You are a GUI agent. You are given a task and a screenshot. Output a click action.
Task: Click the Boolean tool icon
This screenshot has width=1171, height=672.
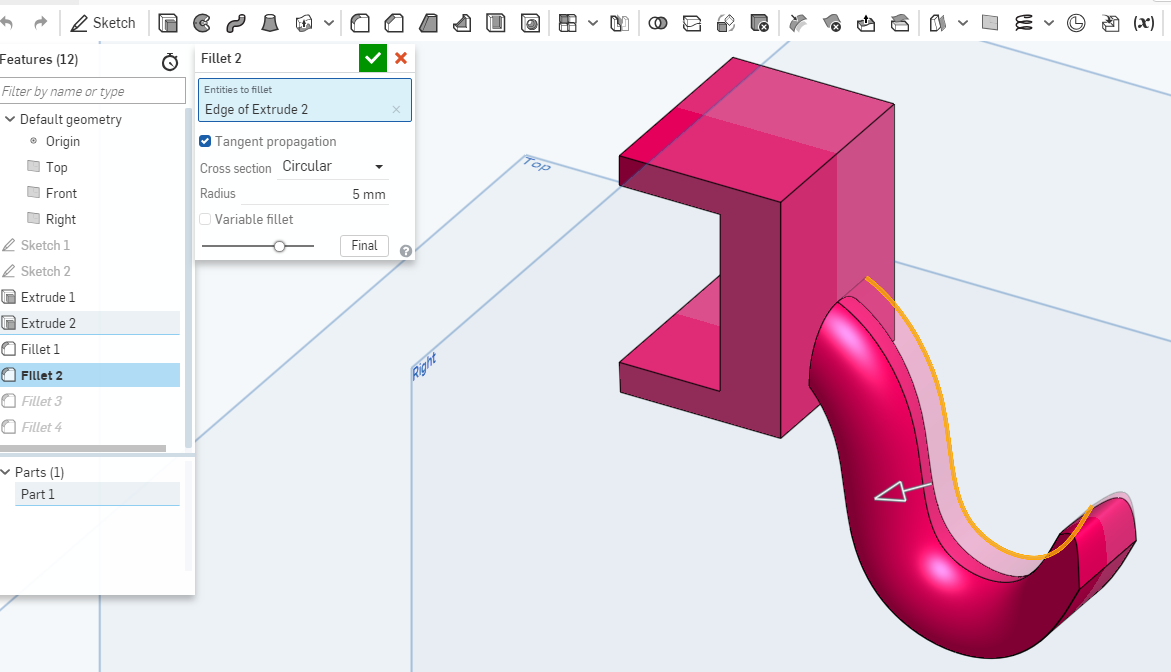[x=658, y=22]
